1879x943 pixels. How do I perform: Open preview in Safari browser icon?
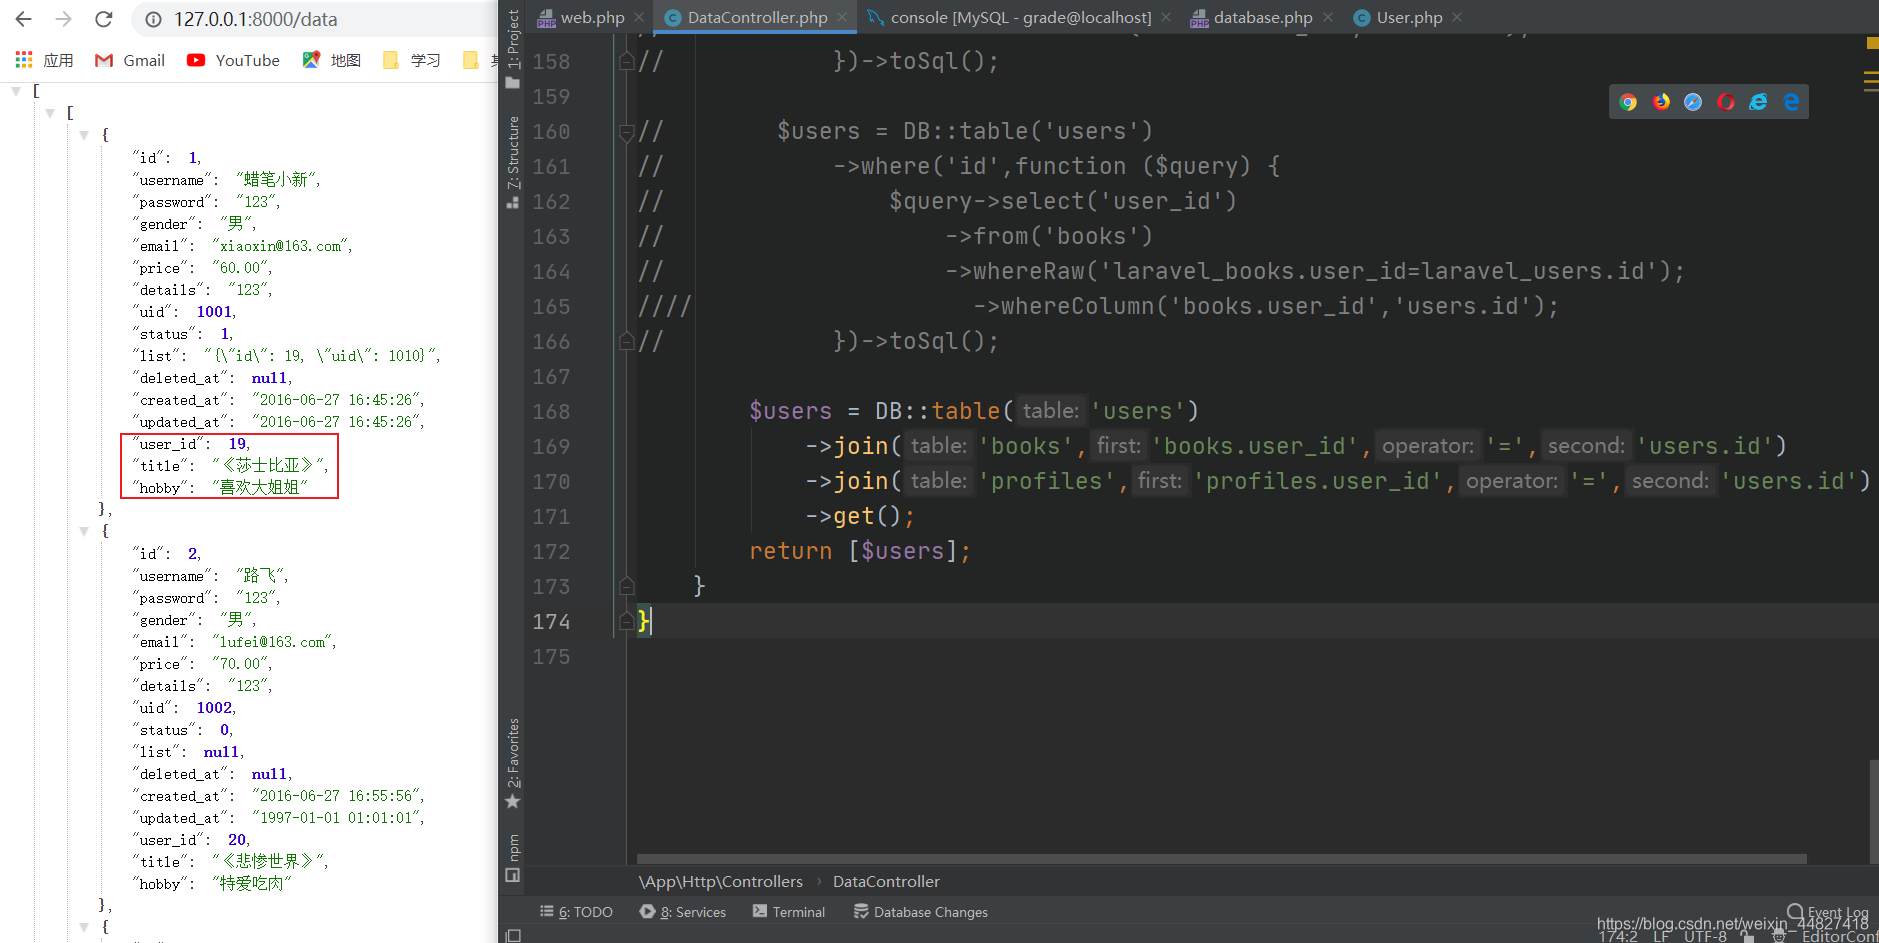1693,102
